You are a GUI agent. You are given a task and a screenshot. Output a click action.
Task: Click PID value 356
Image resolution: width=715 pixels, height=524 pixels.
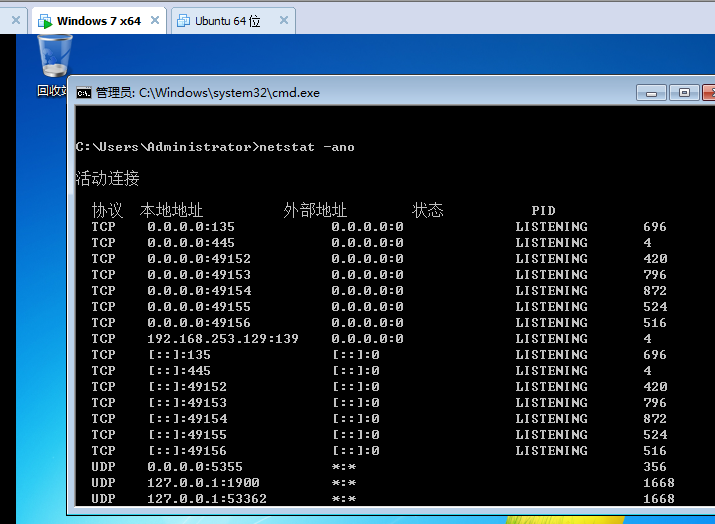click(655, 467)
